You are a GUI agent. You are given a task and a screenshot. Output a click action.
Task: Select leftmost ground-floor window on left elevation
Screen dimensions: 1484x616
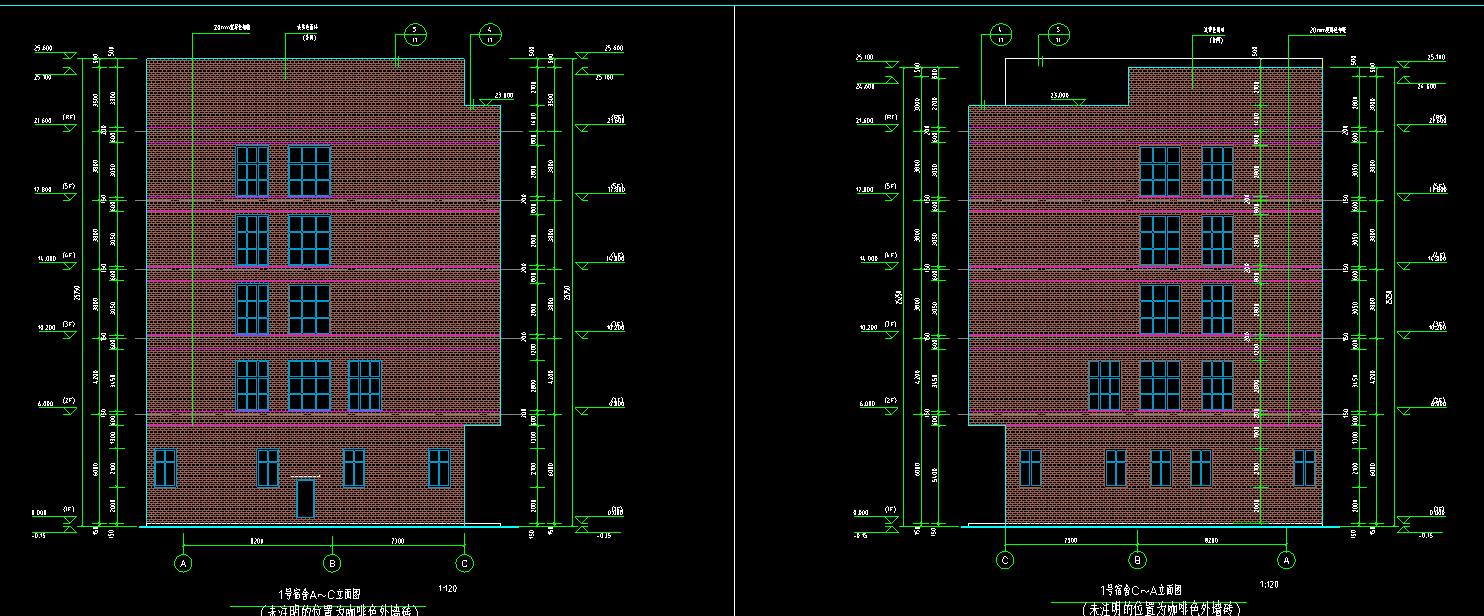tap(165, 467)
